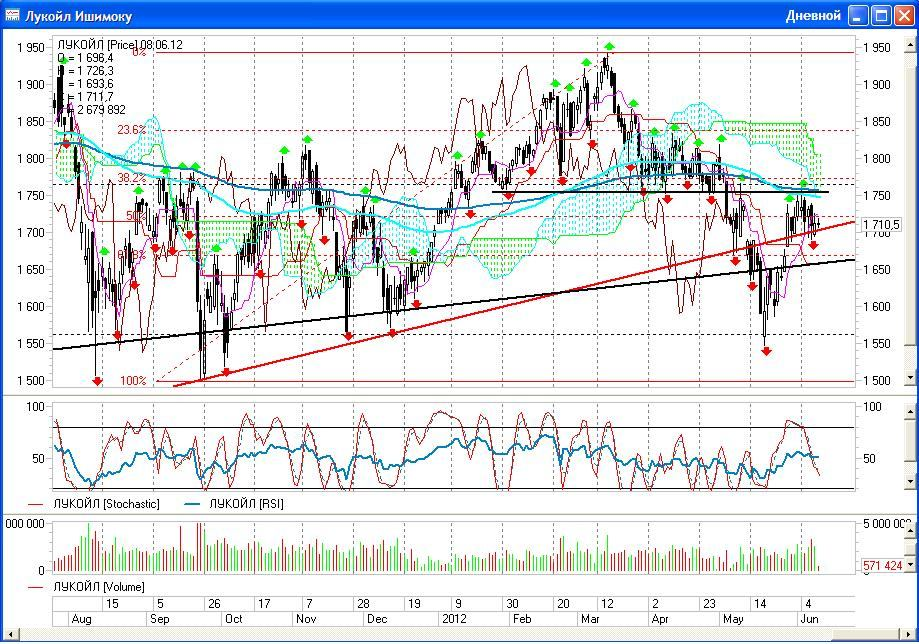Click right arrow of the horizontal scrollbar

click(908, 635)
